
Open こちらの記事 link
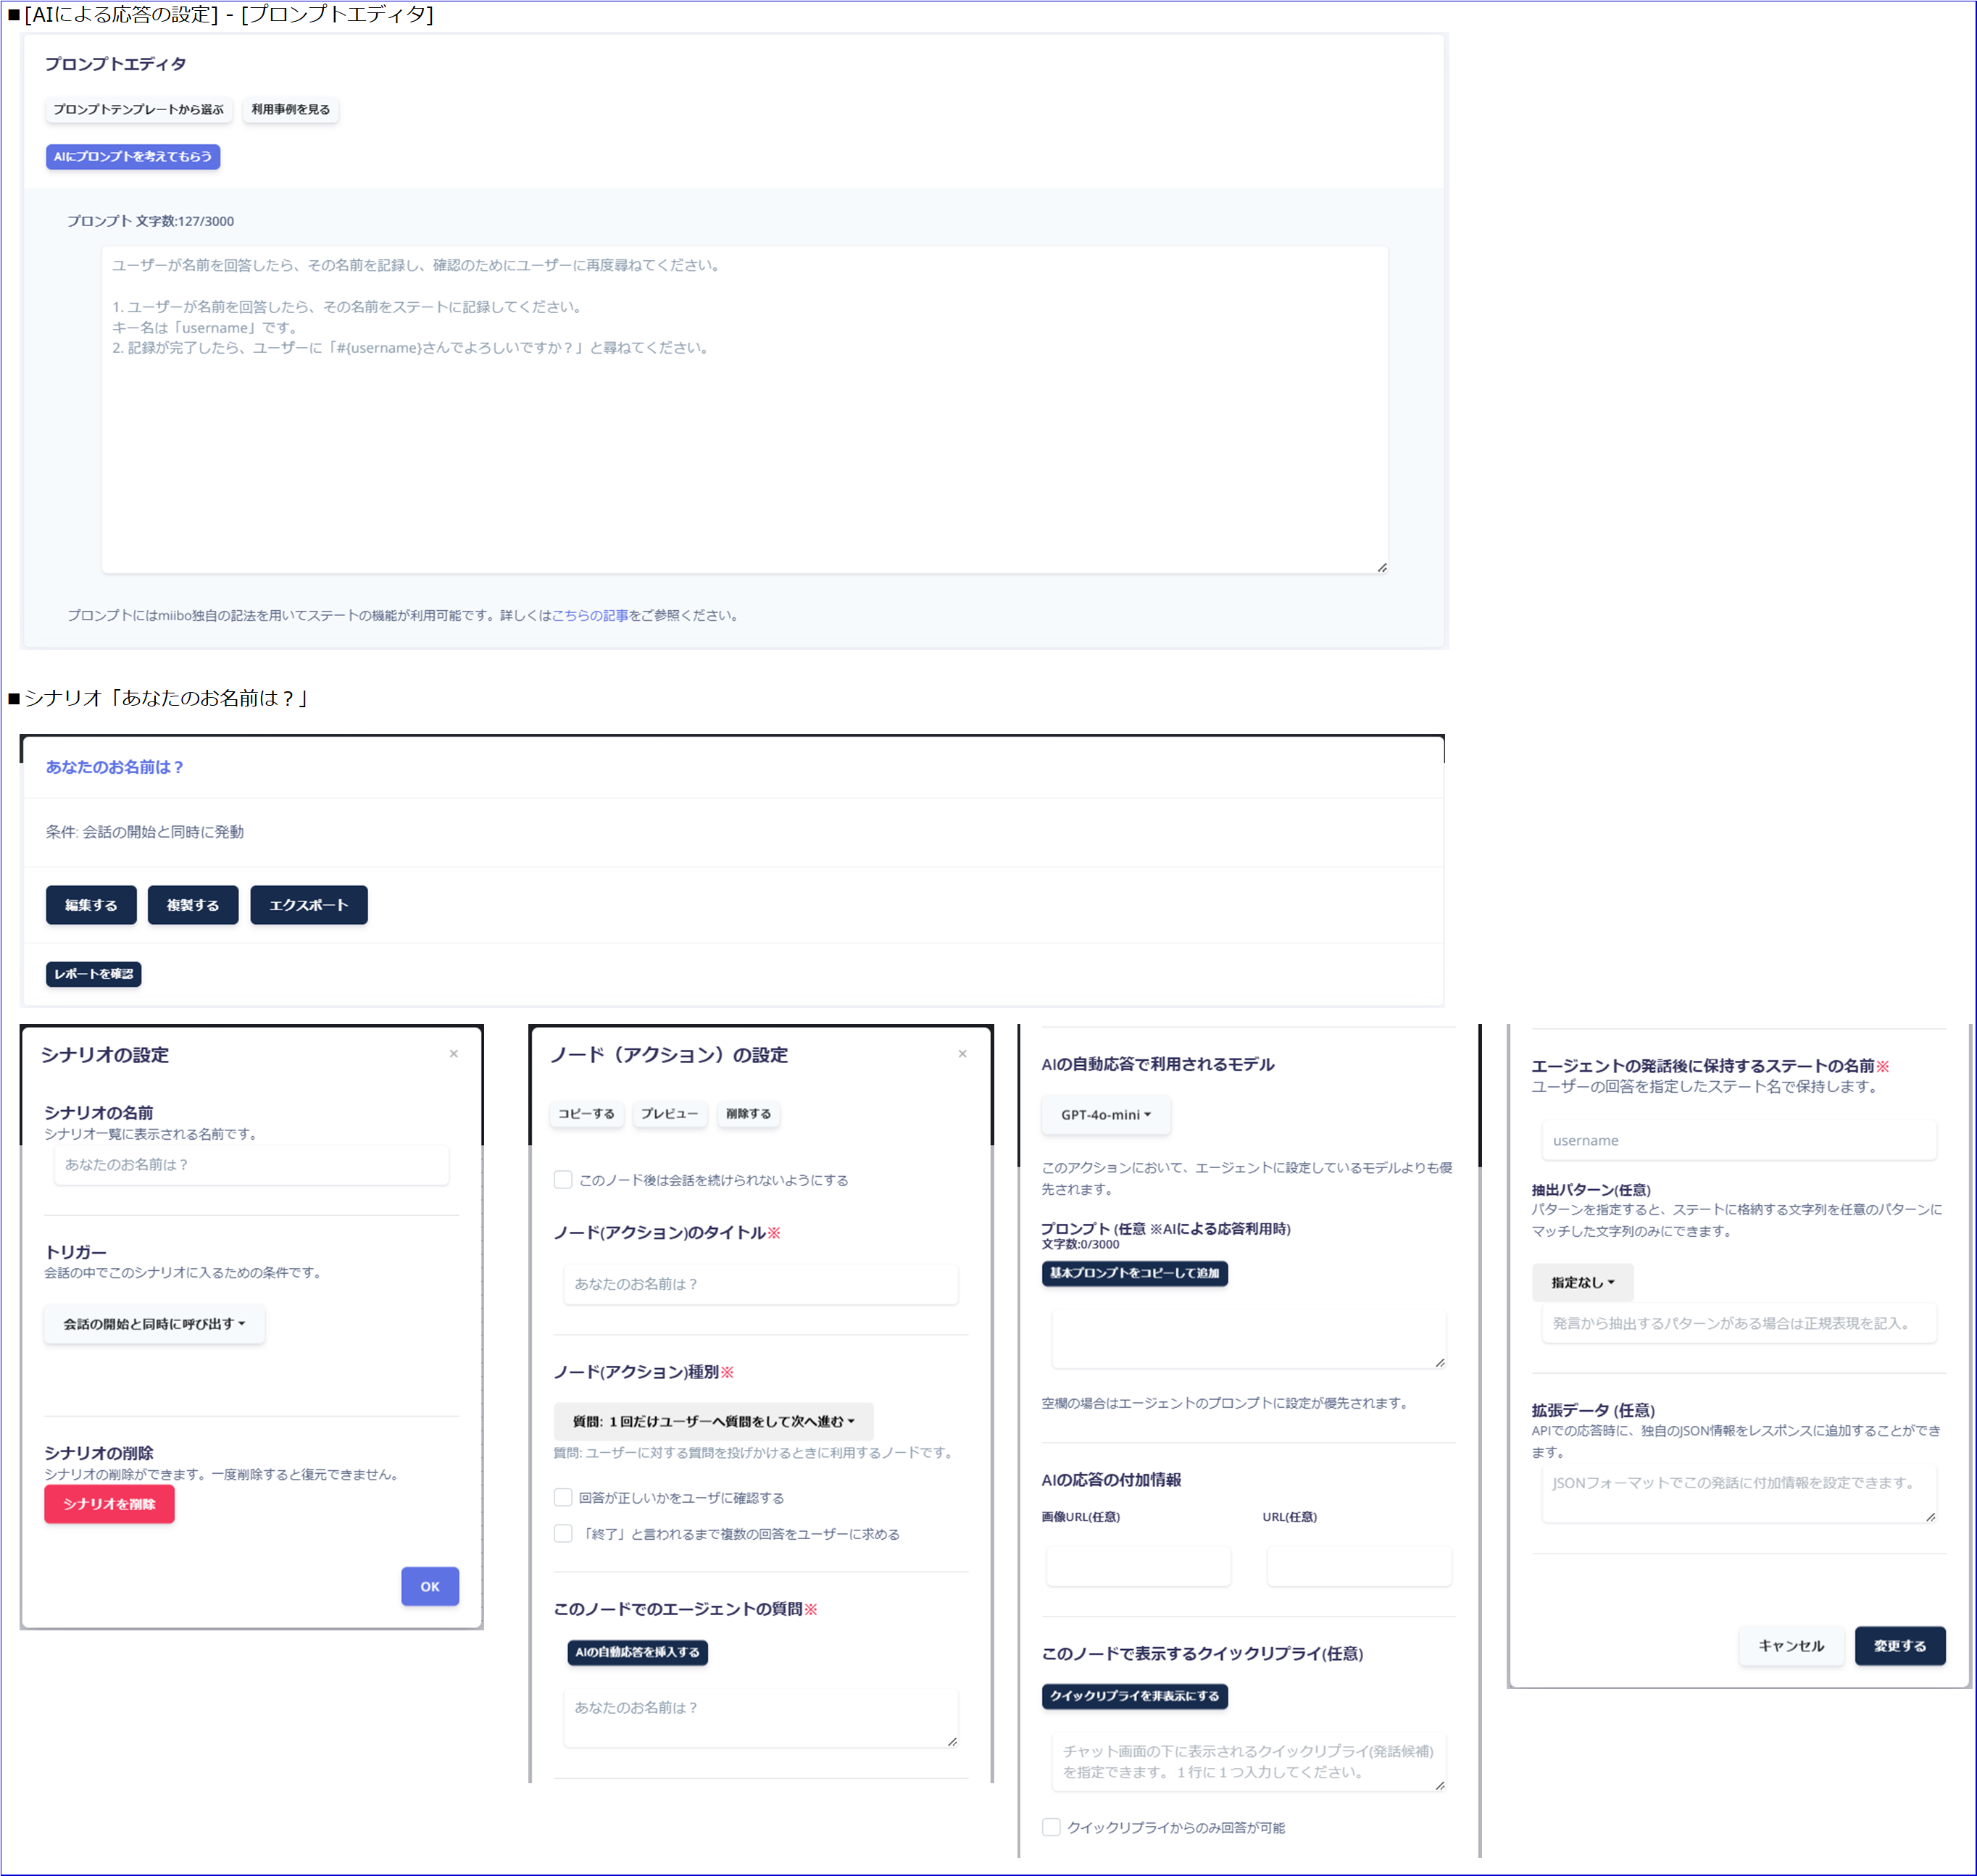590,615
